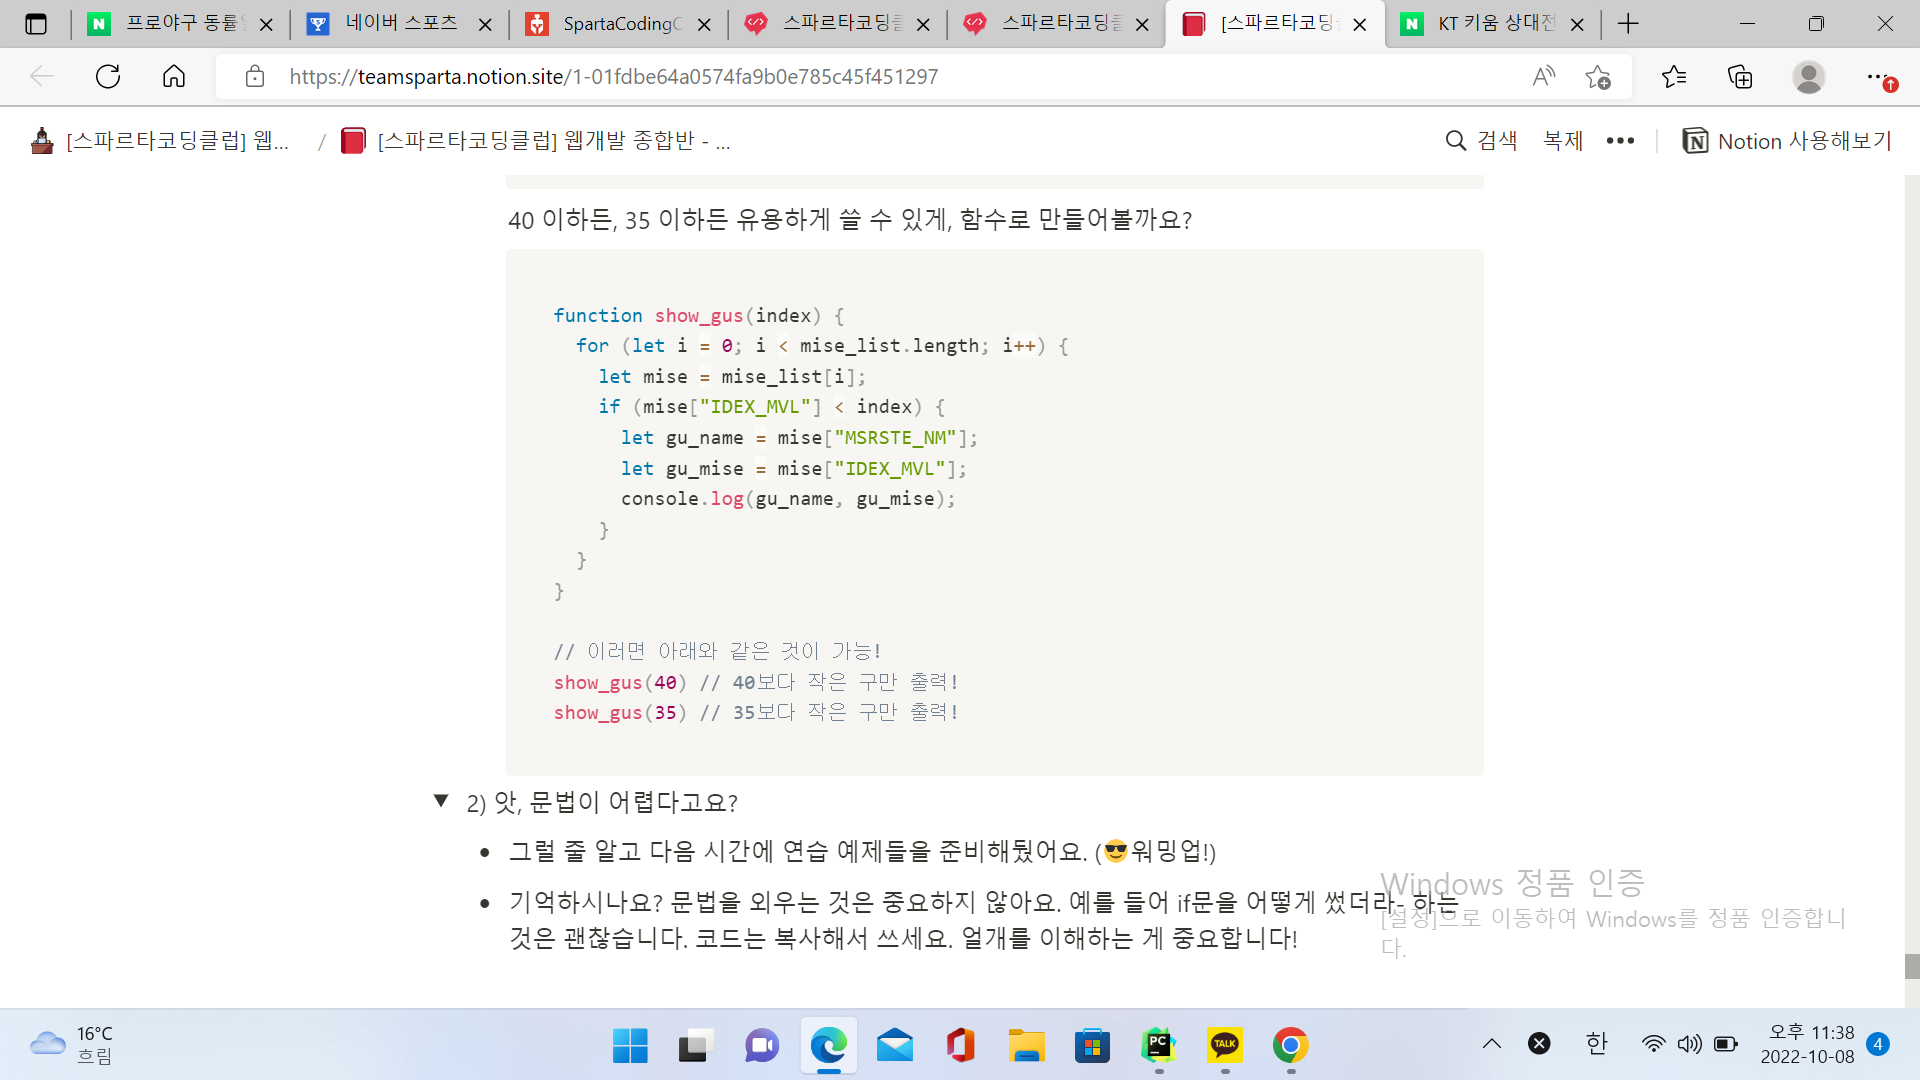
Task: Refresh the current page
Action: coord(108,76)
